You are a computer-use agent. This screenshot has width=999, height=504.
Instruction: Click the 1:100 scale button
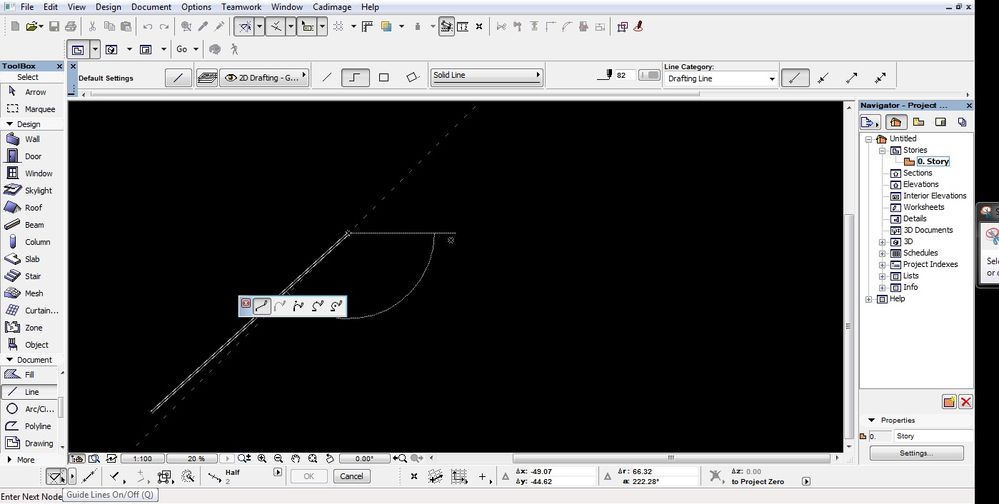(142, 458)
